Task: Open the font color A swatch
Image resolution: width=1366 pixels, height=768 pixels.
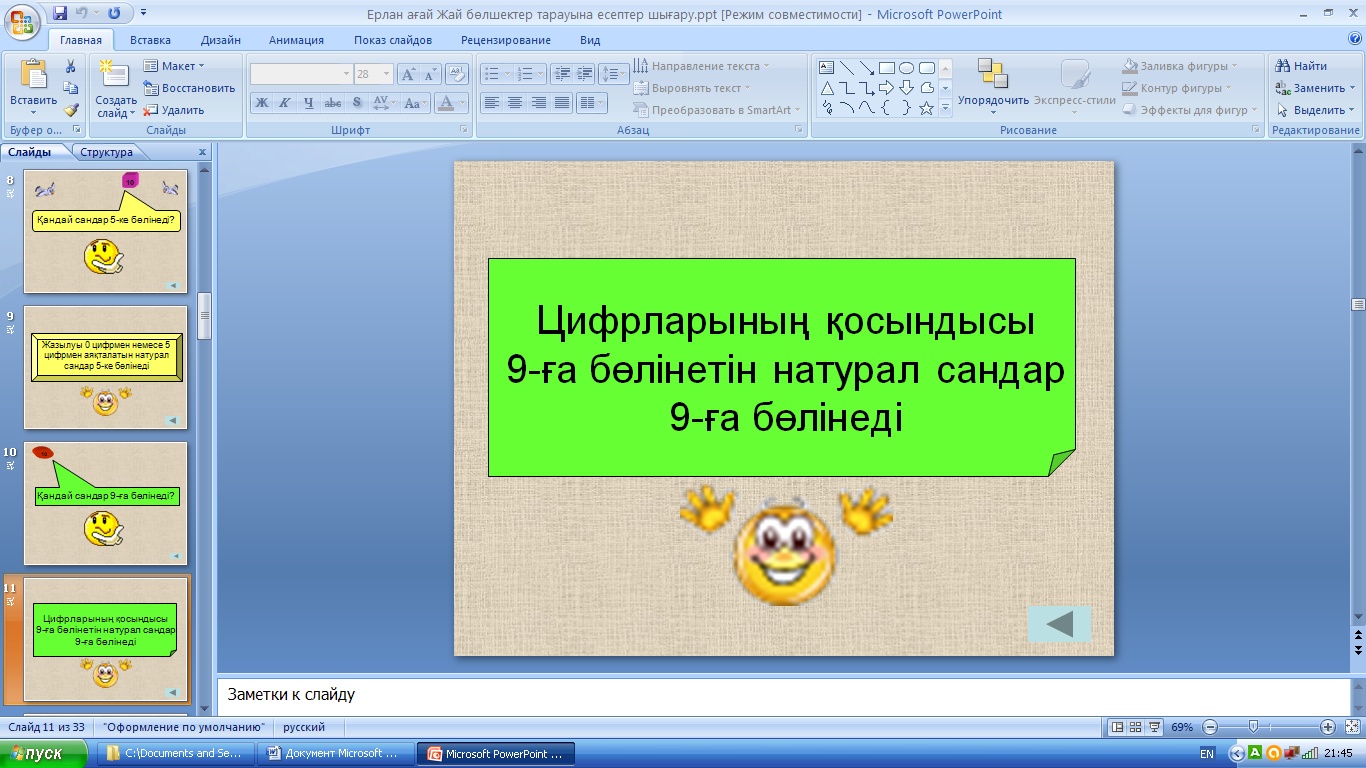Action: pyautogui.click(x=447, y=103)
